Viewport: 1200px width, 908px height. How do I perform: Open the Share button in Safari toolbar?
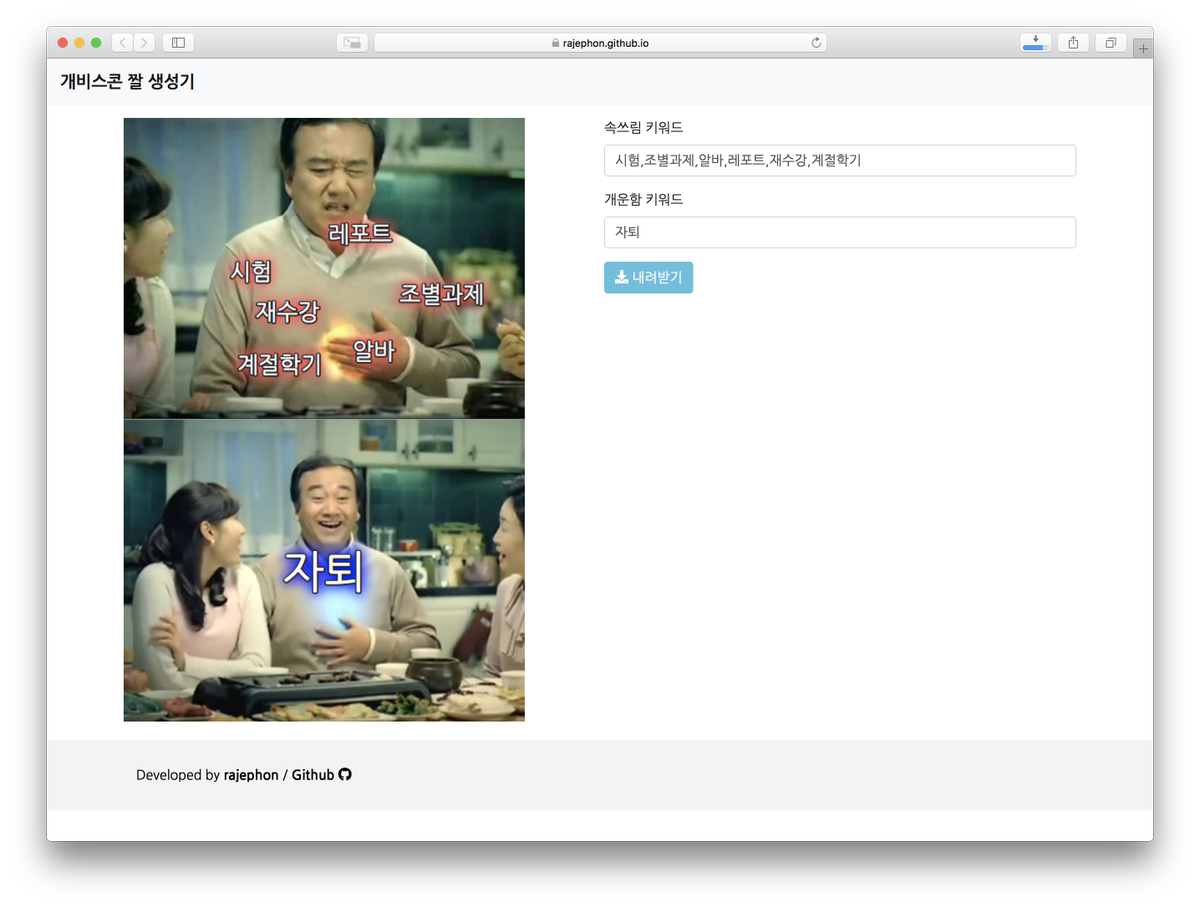coord(1073,43)
